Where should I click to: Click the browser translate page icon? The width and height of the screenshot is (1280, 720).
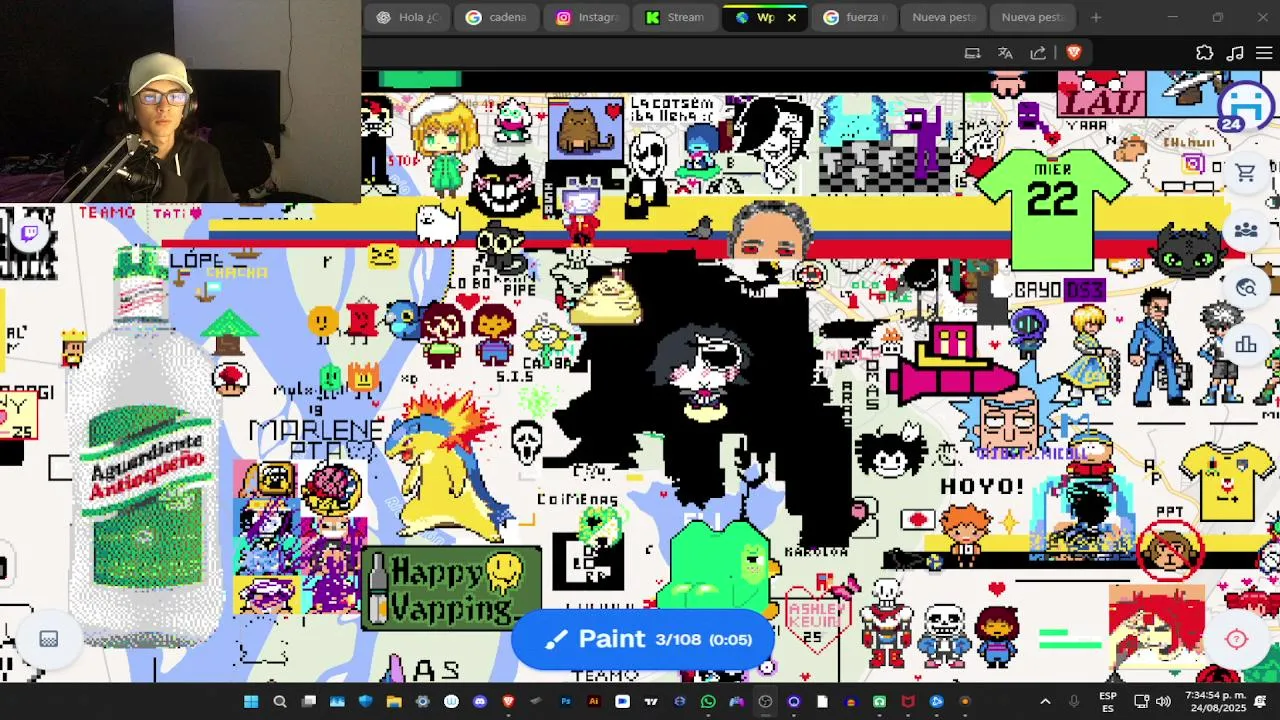pyautogui.click(x=1005, y=53)
